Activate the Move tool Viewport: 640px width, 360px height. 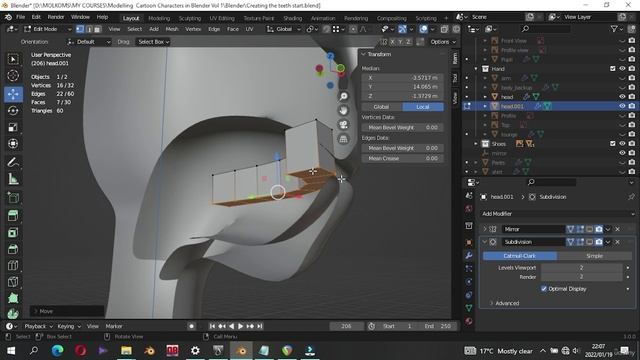click(13, 94)
